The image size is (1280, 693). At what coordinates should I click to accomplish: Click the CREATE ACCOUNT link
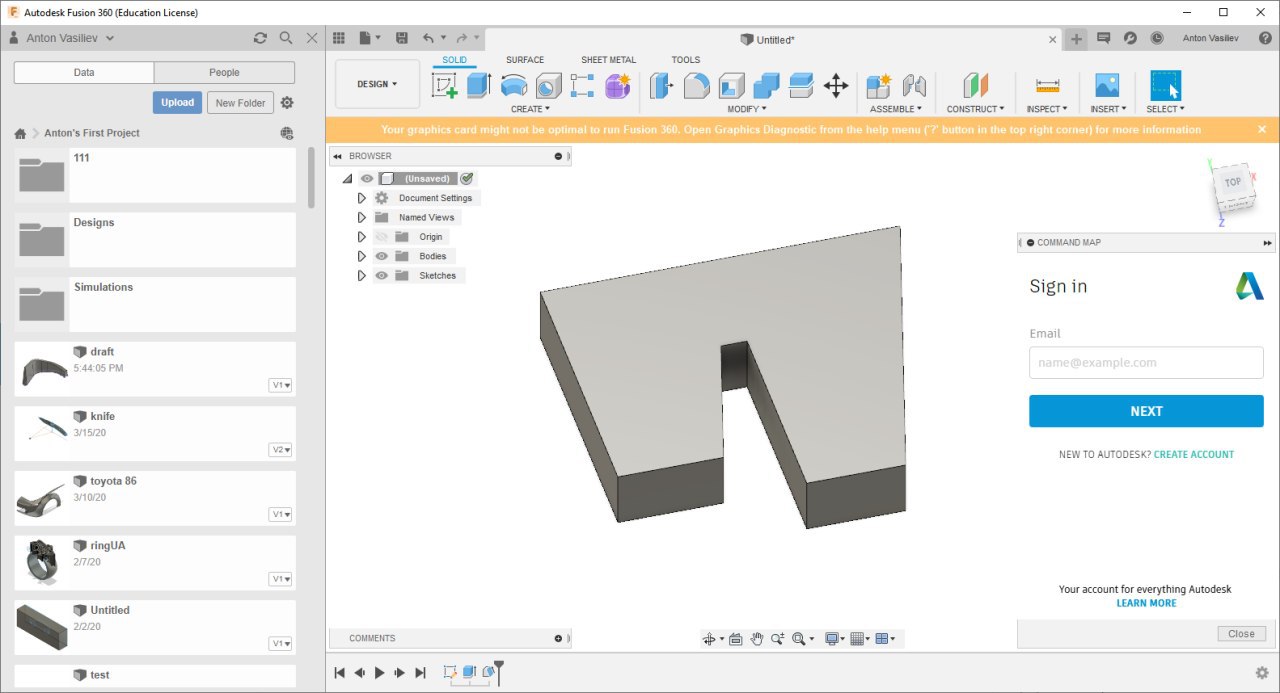pos(1194,454)
